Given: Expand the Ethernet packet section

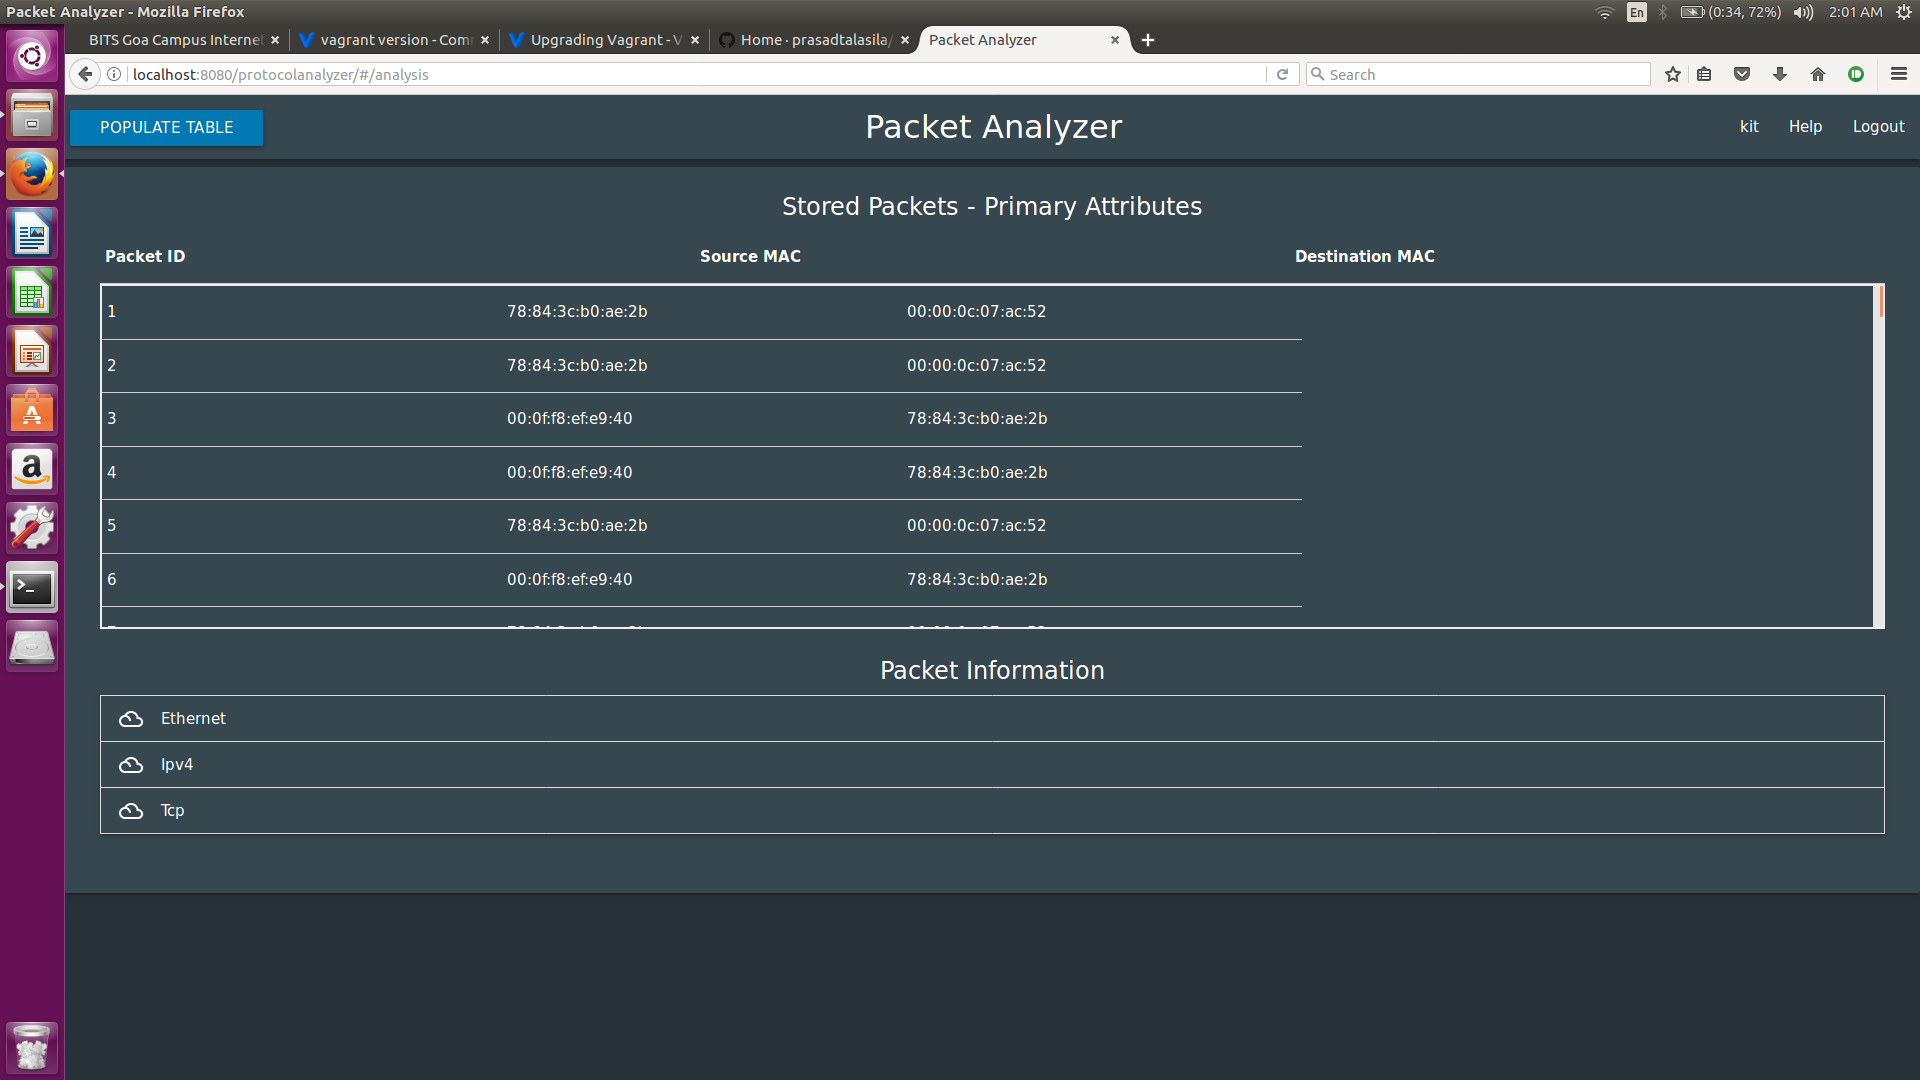Looking at the screenshot, I should click(x=193, y=718).
